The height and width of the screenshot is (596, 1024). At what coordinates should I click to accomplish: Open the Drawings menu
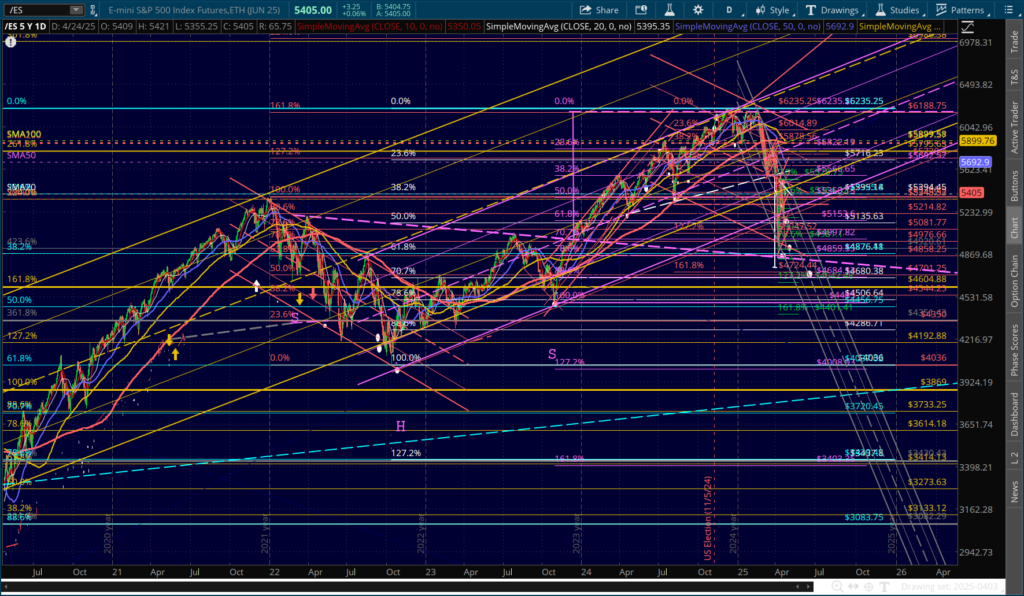[x=832, y=10]
